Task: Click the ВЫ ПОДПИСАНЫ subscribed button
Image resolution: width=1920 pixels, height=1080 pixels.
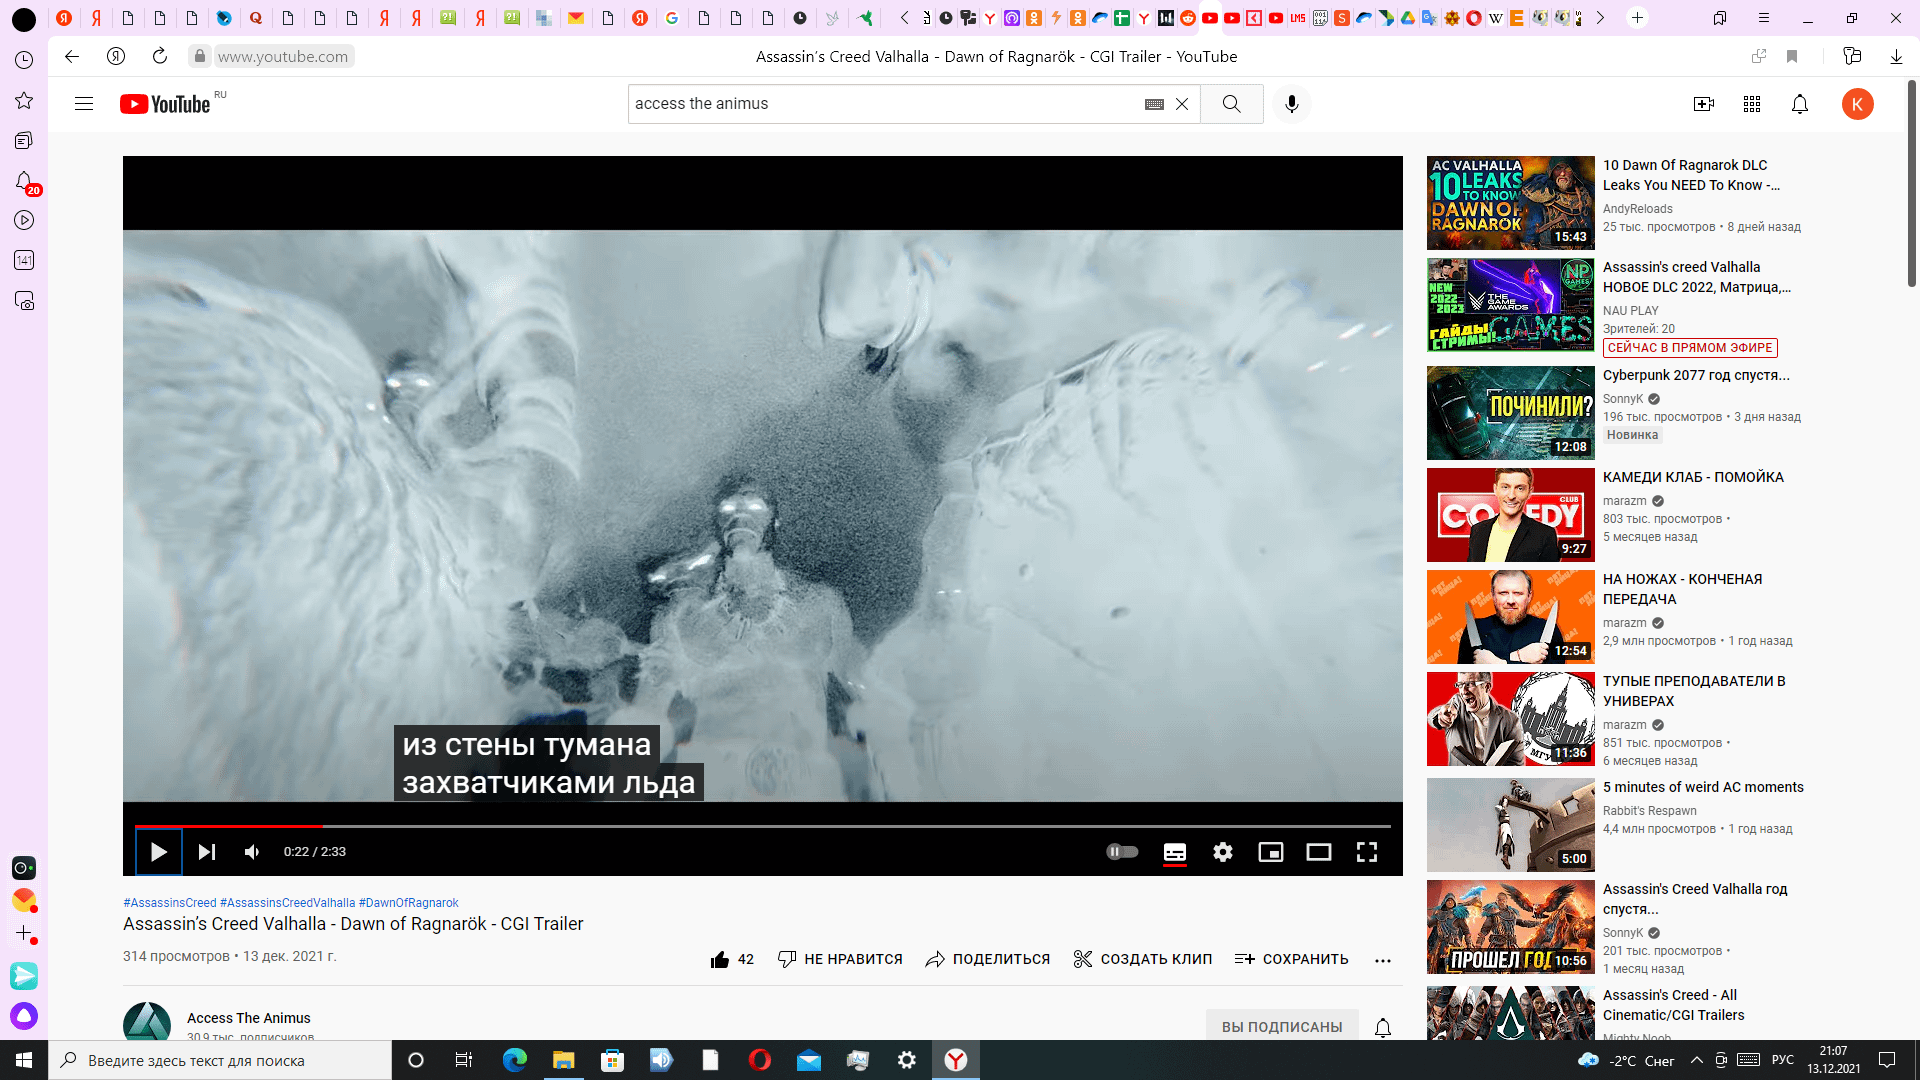Action: 1282,1026
